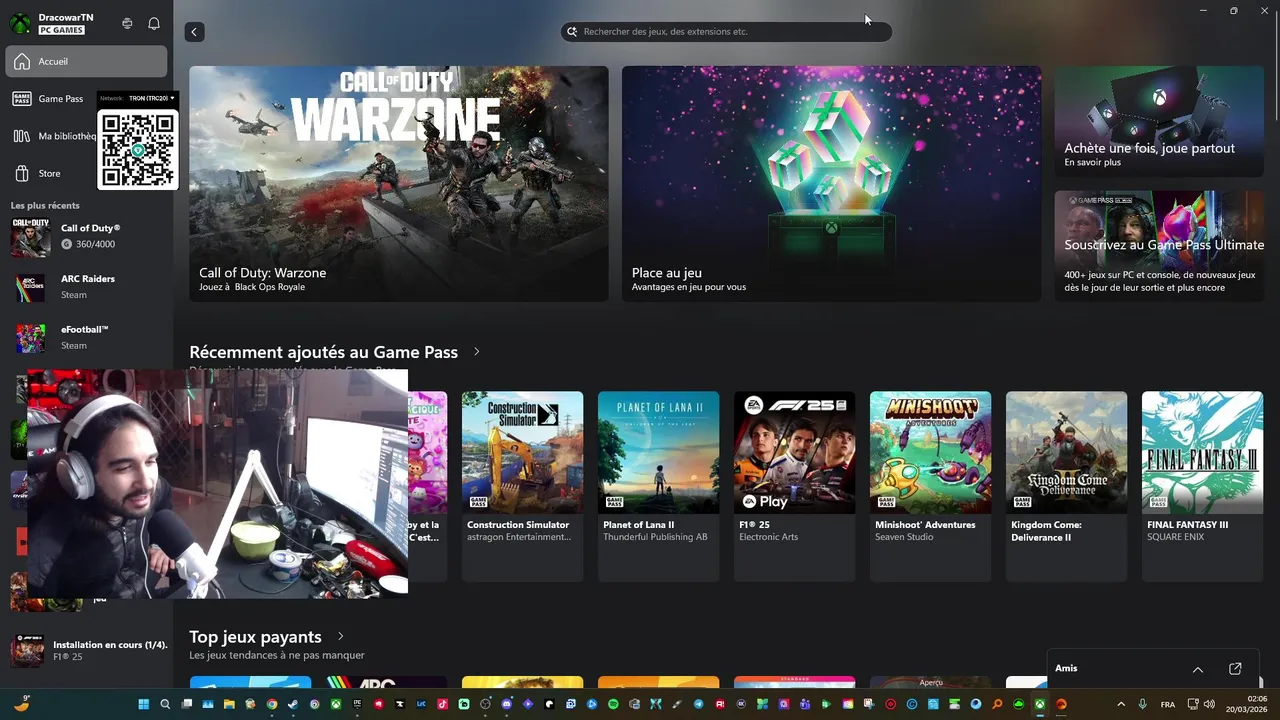The image size is (1280, 720).
Task: Collapse the Amis panel chevron
Action: pyautogui.click(x=1198, y=669)
